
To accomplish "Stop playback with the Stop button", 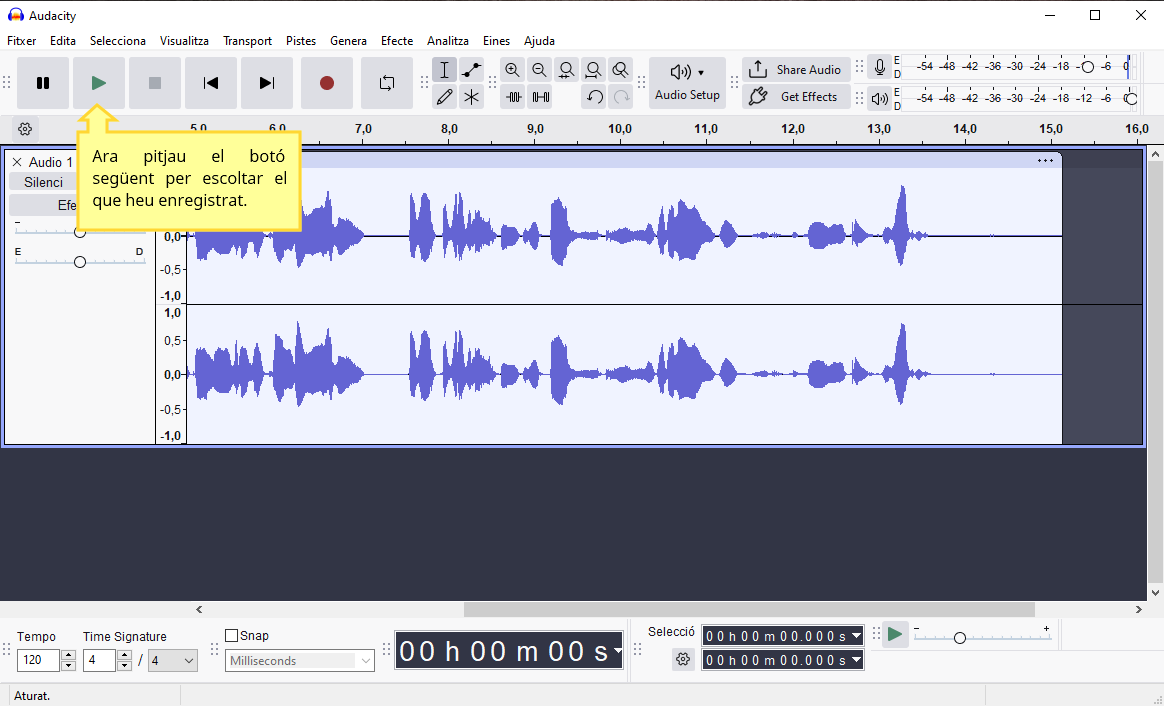I will [154, 83].
